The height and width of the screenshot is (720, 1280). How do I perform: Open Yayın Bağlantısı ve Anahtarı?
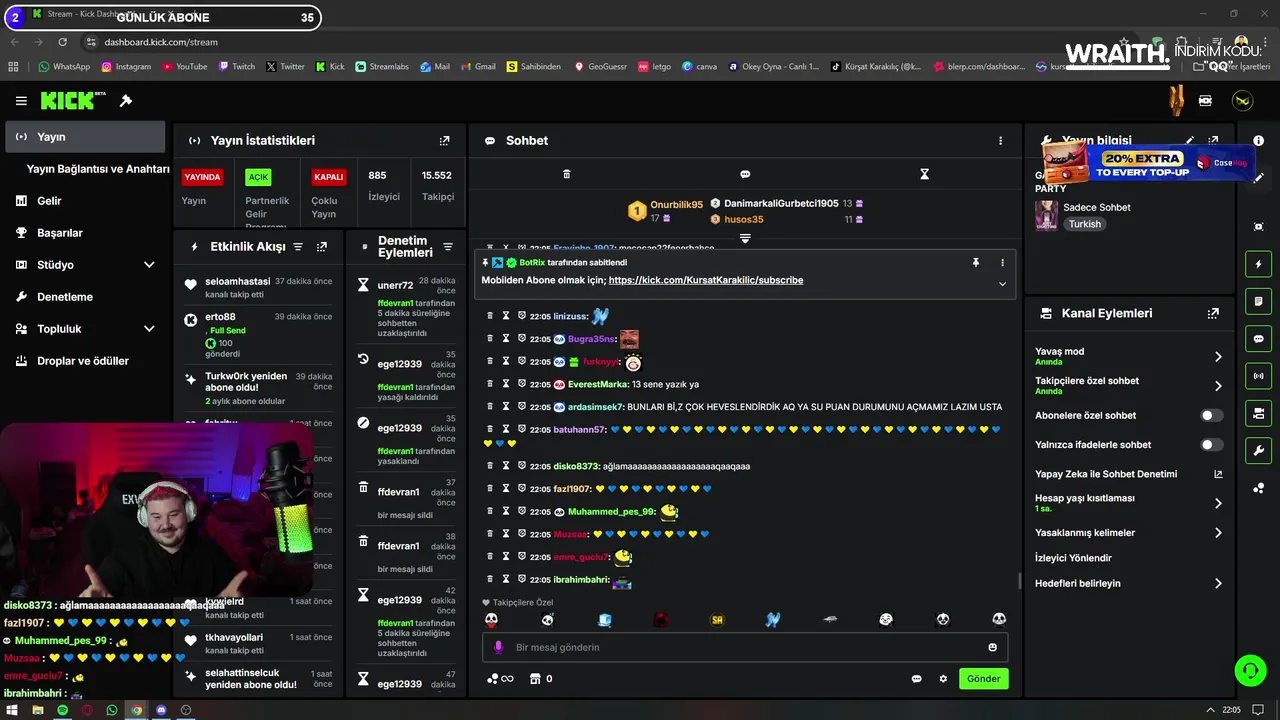98,169
